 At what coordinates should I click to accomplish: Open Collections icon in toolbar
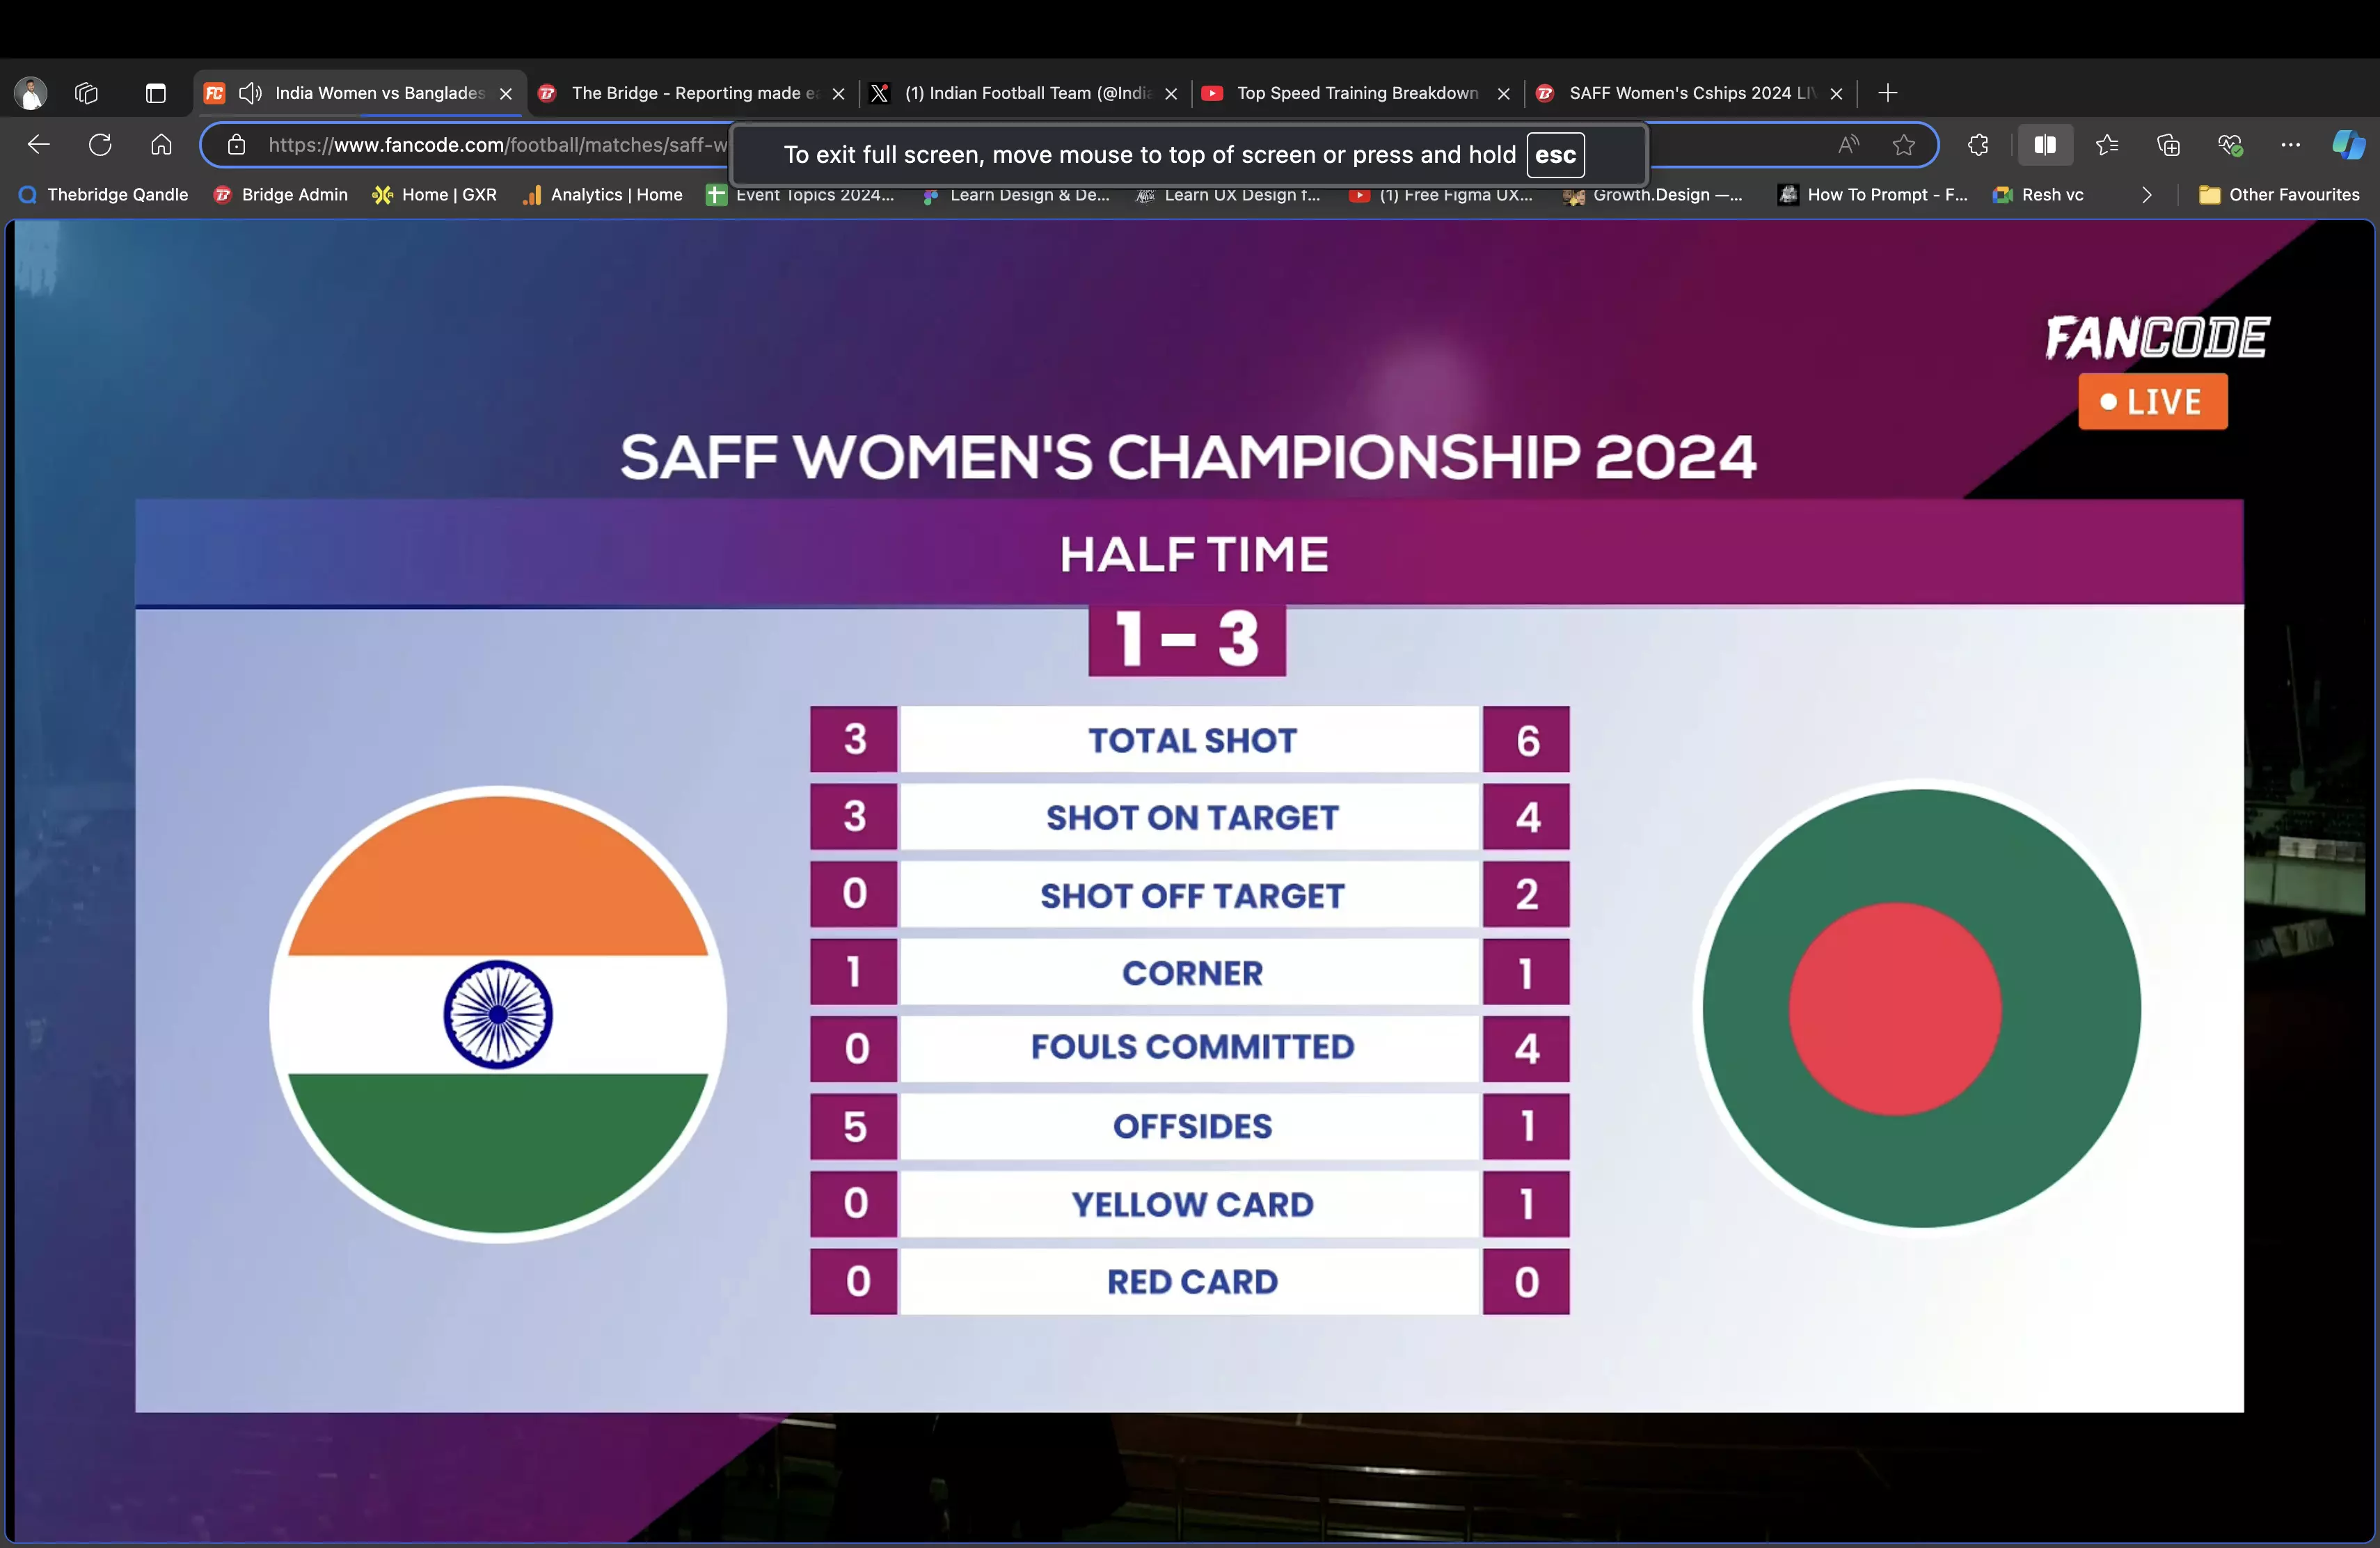(2168, 145)
